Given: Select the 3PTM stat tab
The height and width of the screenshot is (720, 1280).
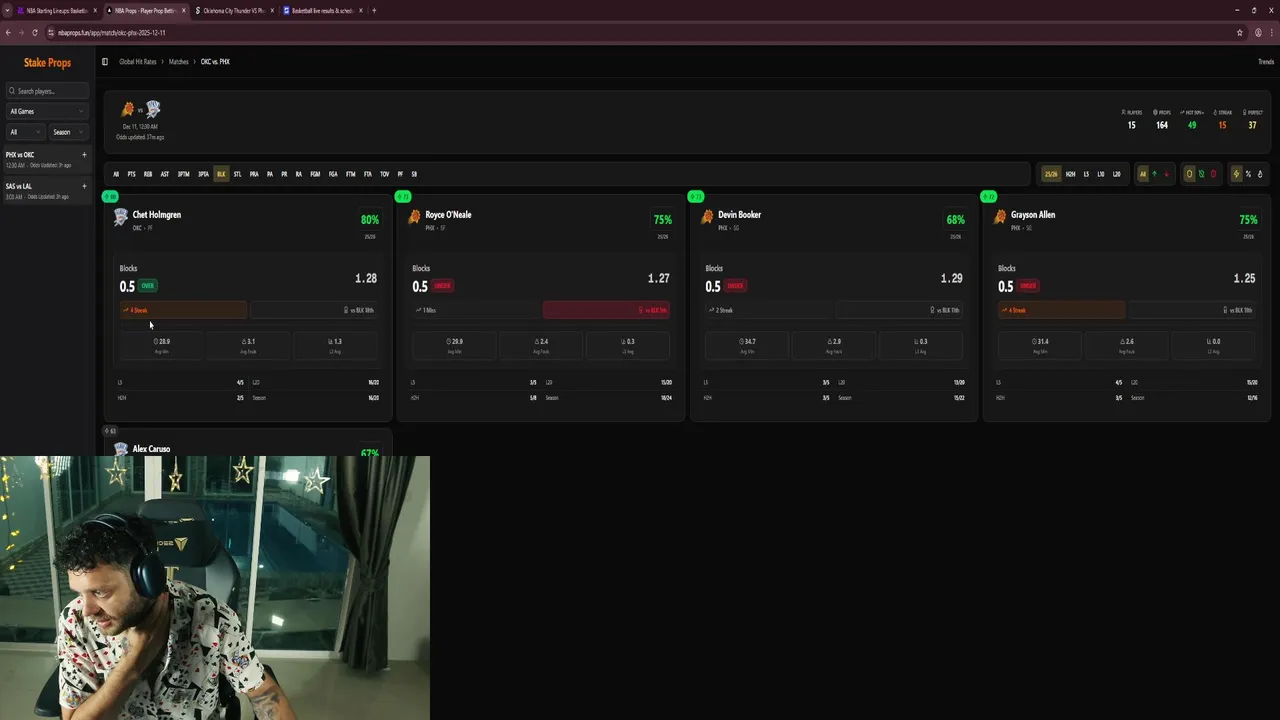Looking at the screenshot, I should click(x=184, y=174).
